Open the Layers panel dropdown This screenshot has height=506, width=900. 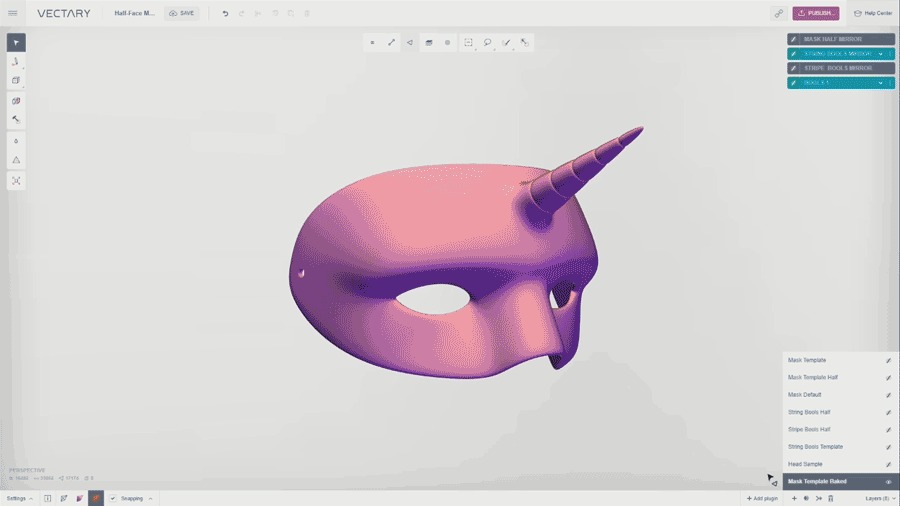(879, 498)
